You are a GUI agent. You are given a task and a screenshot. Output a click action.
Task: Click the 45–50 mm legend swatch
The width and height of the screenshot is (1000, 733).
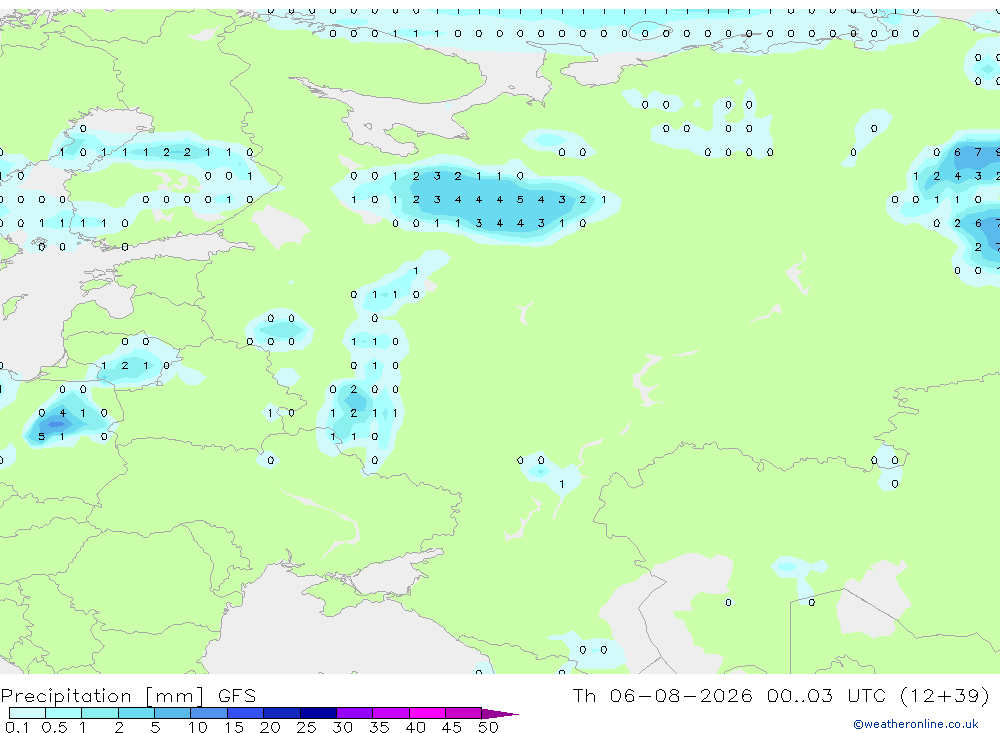coord(463,713)
